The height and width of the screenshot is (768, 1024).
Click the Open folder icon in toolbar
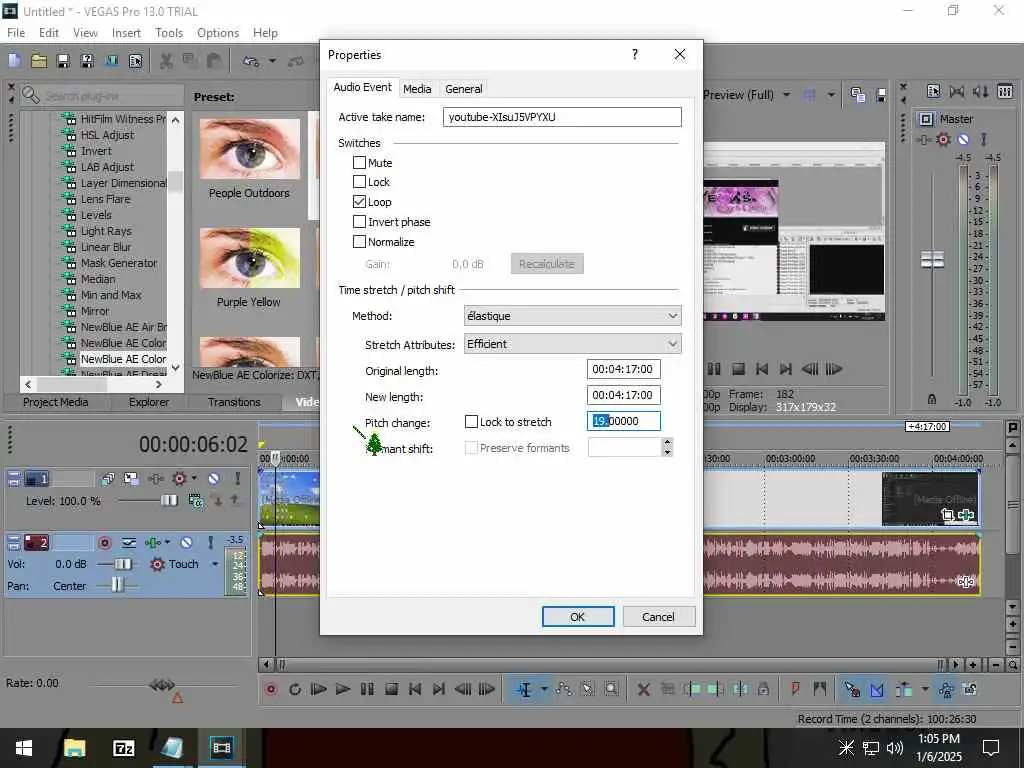(x=39, y=61)
